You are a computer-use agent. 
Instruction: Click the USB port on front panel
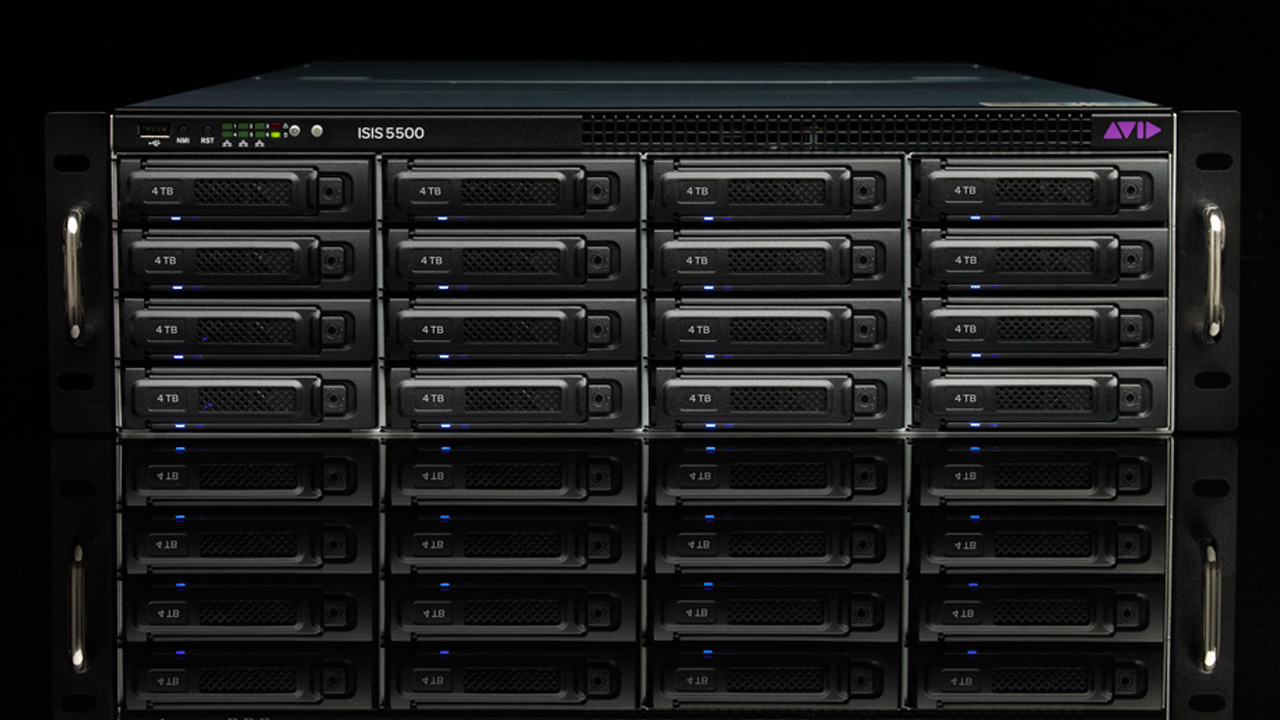(x=153, y=130)
